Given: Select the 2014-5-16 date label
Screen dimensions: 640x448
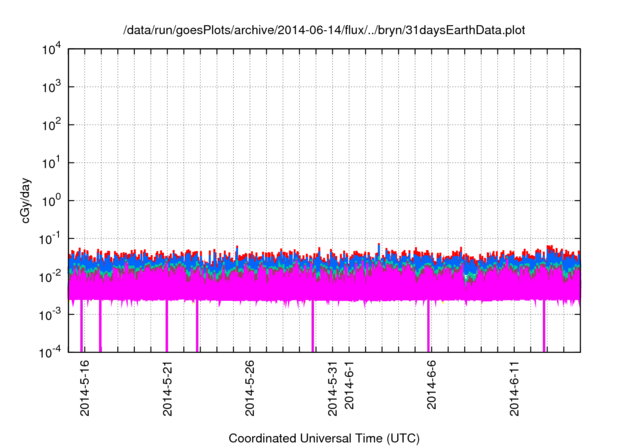Looking at the screenshot, I should 85,388.
